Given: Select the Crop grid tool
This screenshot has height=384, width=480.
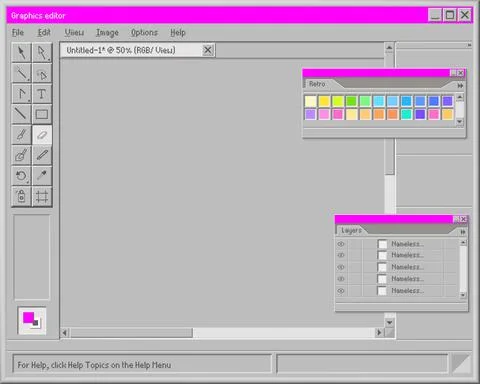Looking at the screenshot, I should tap(42, 196).
